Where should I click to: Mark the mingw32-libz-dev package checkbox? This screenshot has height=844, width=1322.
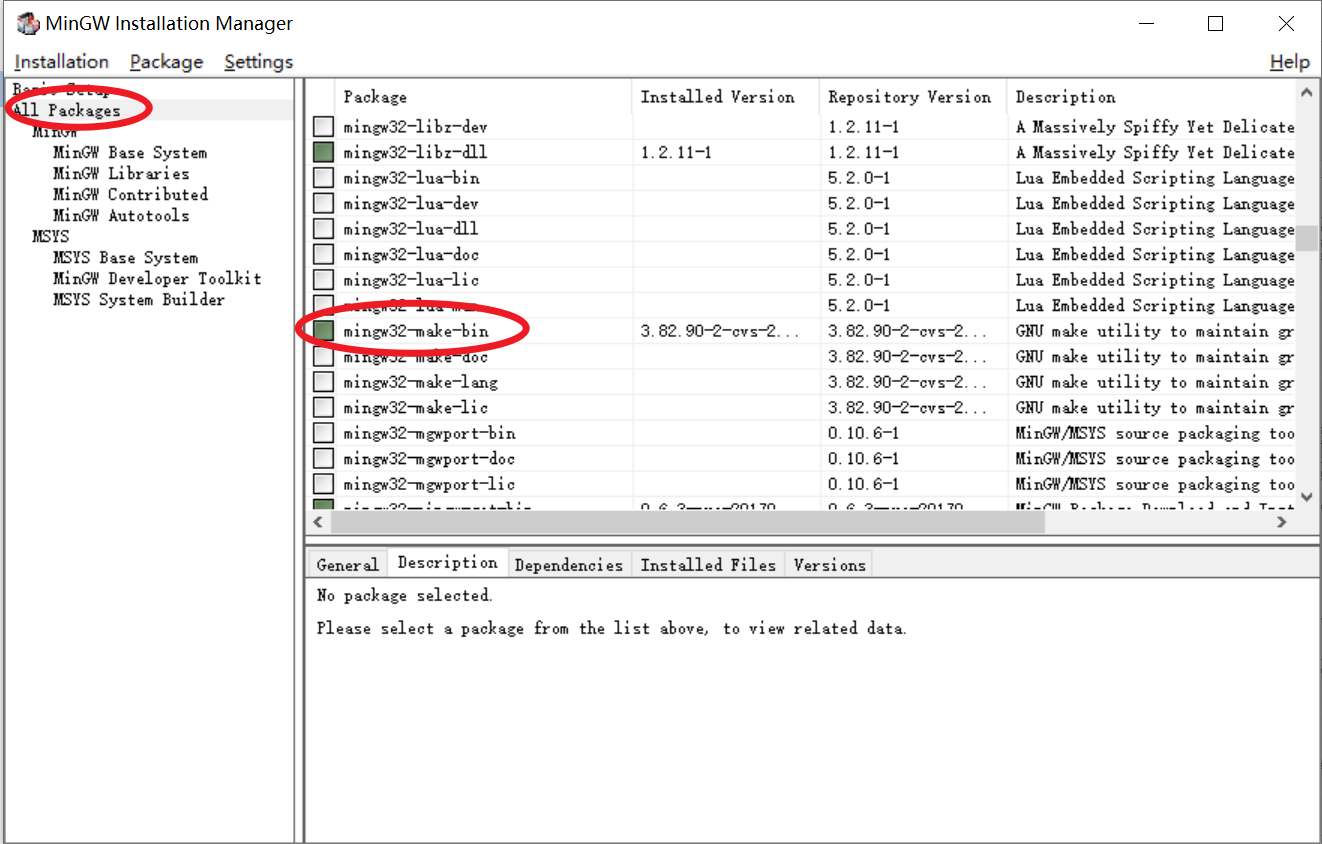click(x=323, y=127)
